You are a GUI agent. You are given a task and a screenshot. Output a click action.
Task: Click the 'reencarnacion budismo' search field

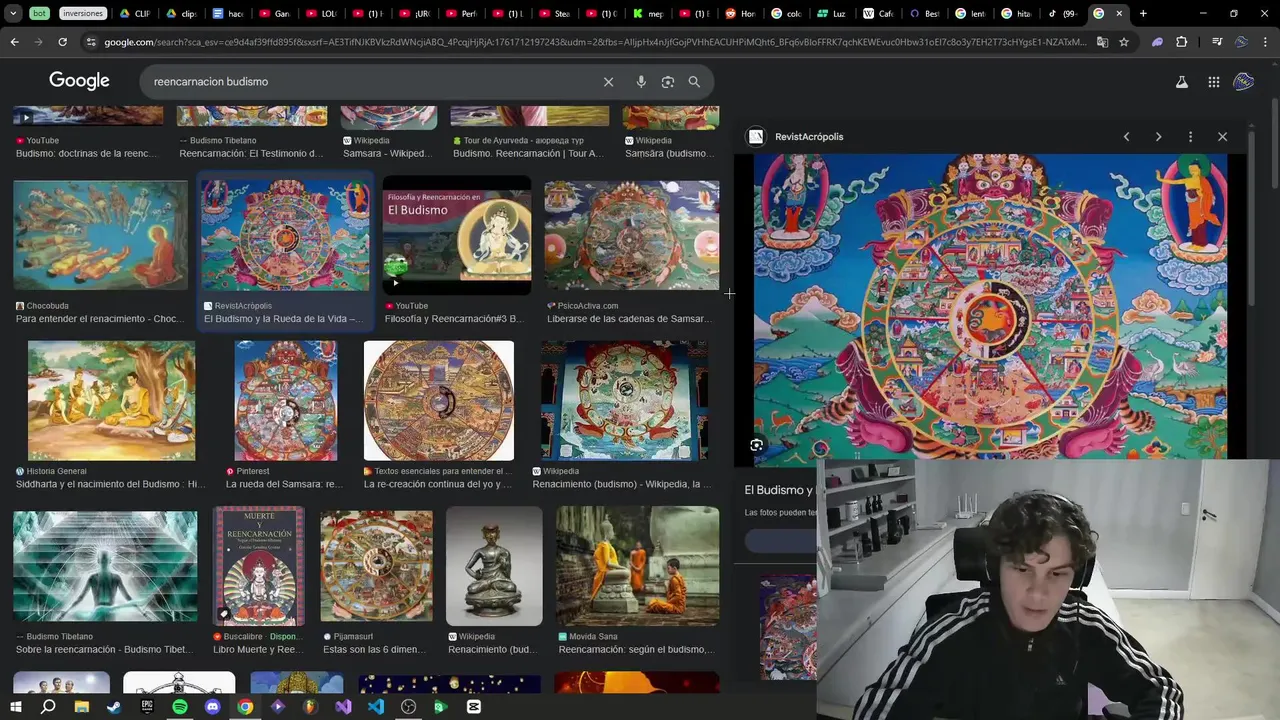pyautogui.click(x=370, y=82)
